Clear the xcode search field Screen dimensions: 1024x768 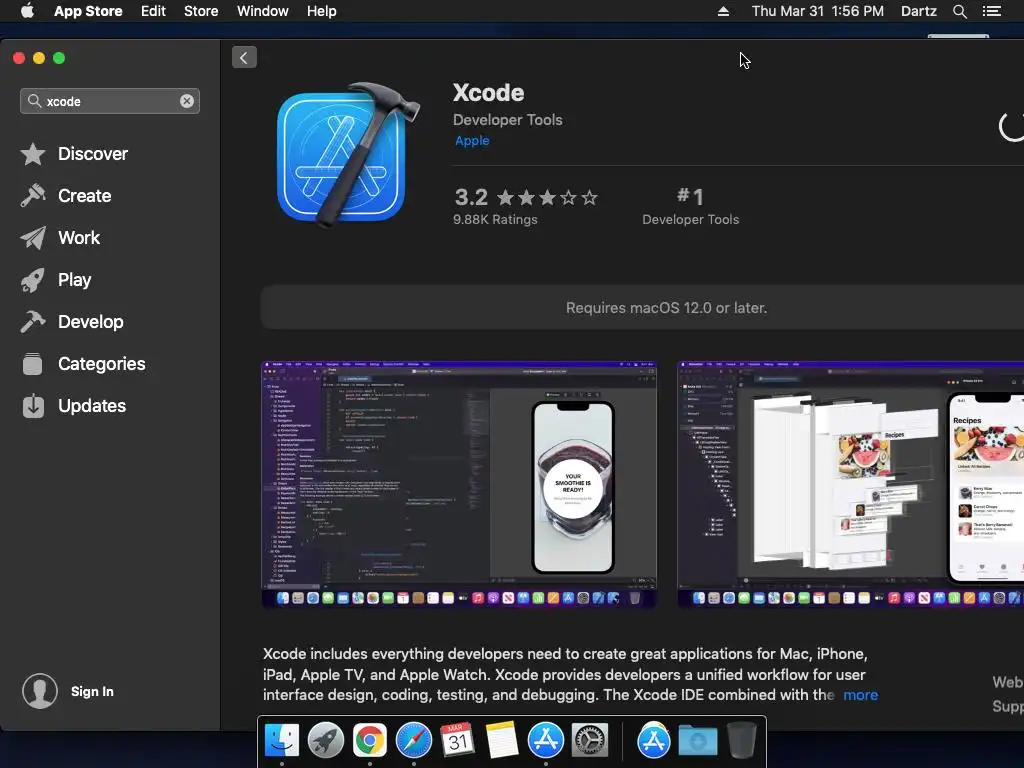click(187, 101)
